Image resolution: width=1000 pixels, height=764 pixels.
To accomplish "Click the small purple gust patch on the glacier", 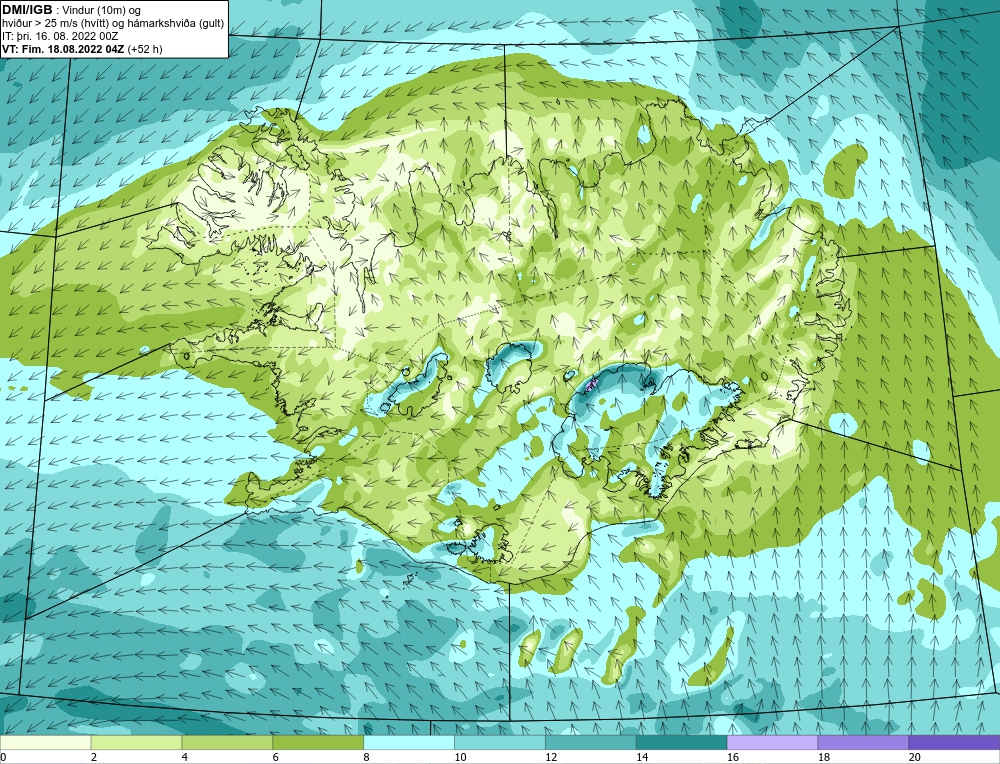I will click(591, 383).
